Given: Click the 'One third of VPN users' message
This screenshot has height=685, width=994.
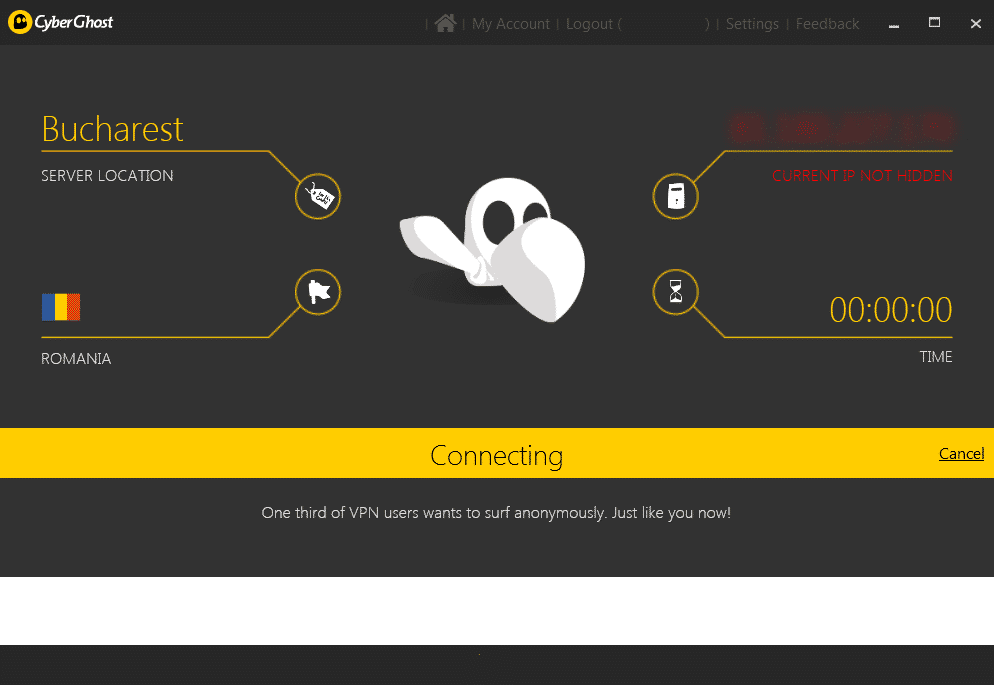Looking at the screenshot, I should pyautogui.click(x=496, y=513).
